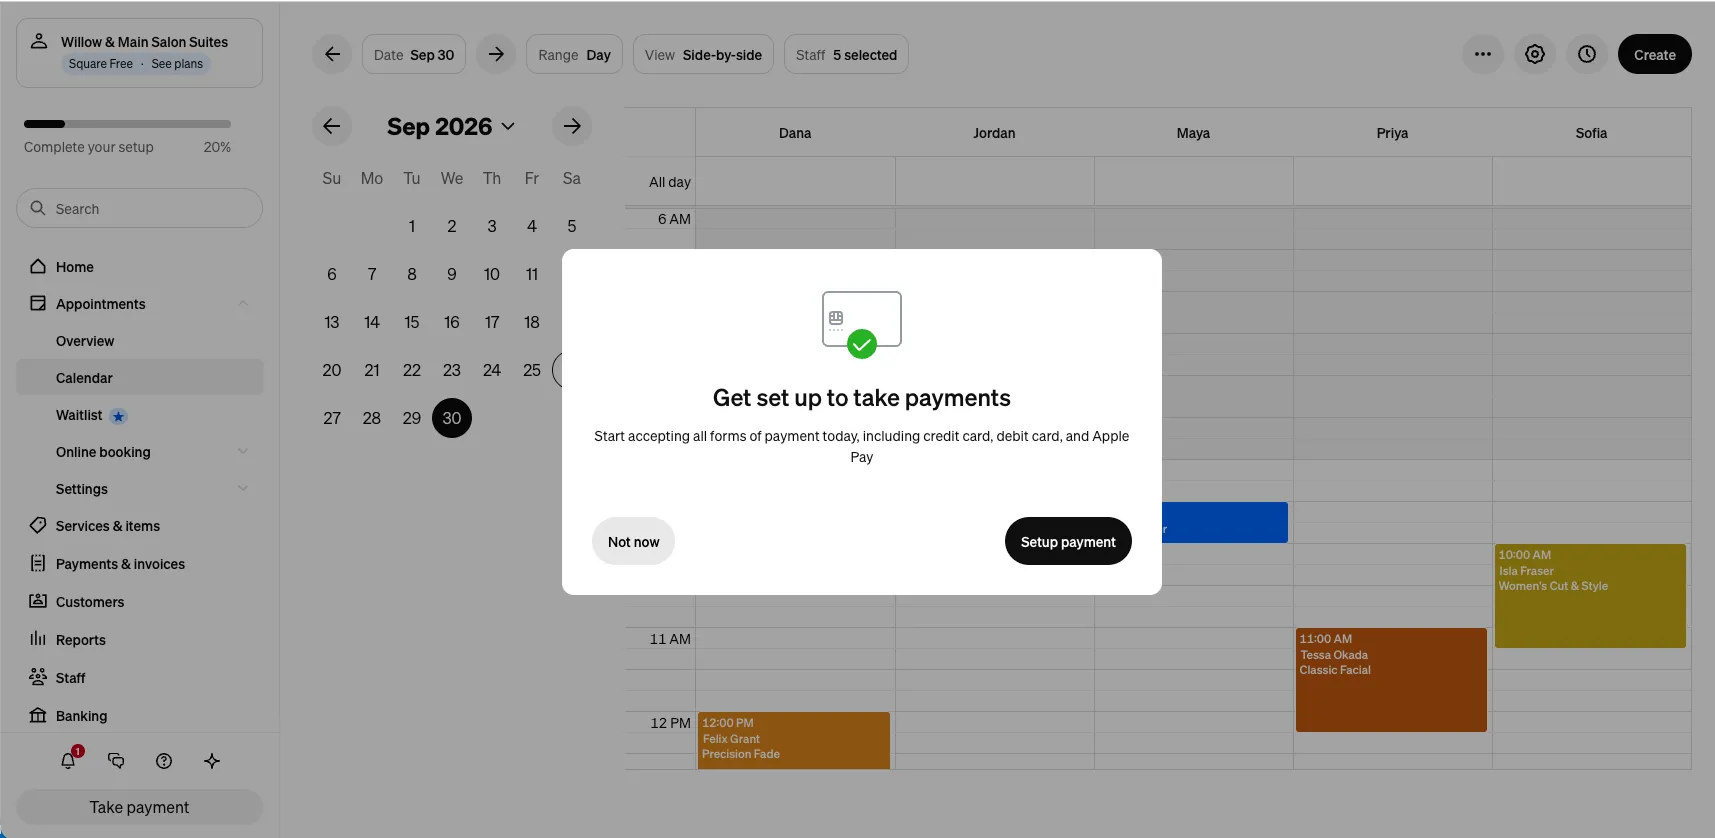Open Tessa Okada Classic Facial appointment
1715x838 pixels.
click(x=1391, y=680)
